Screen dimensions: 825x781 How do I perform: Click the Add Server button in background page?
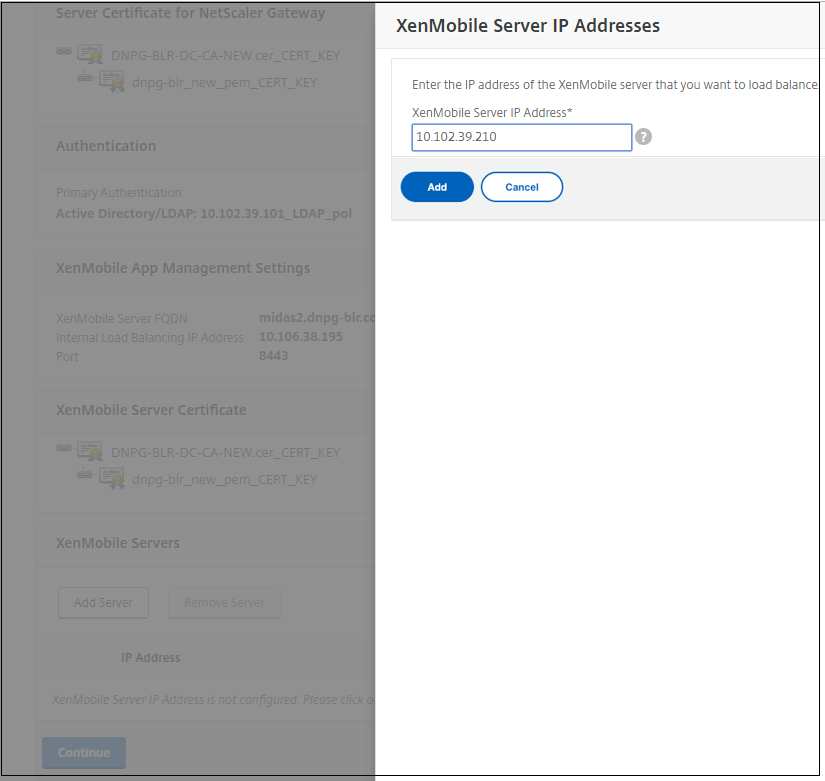coord(103,603)
